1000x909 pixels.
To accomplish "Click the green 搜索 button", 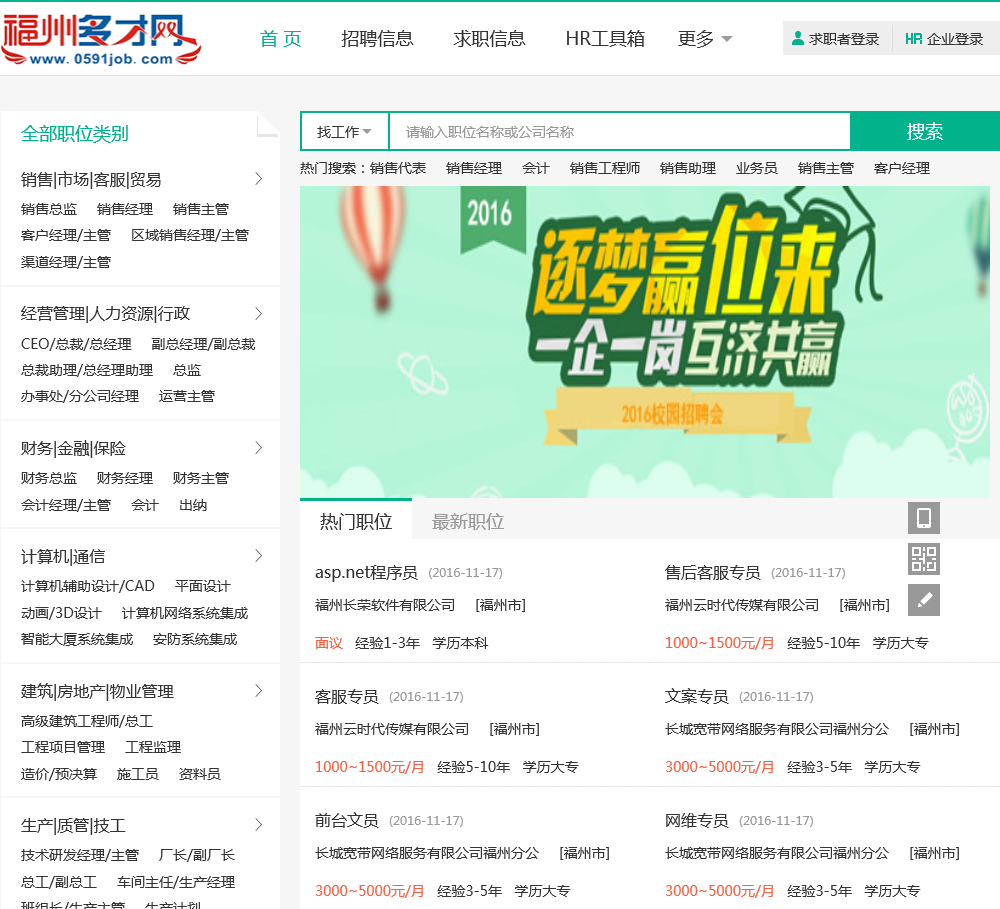I will [925, 131].
